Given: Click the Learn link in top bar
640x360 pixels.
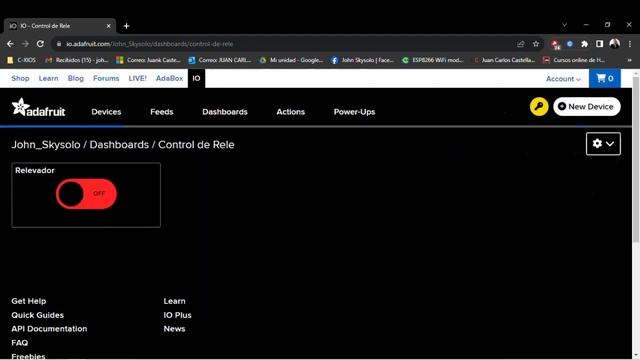Looking at the screenshot, I should [49, 78].
